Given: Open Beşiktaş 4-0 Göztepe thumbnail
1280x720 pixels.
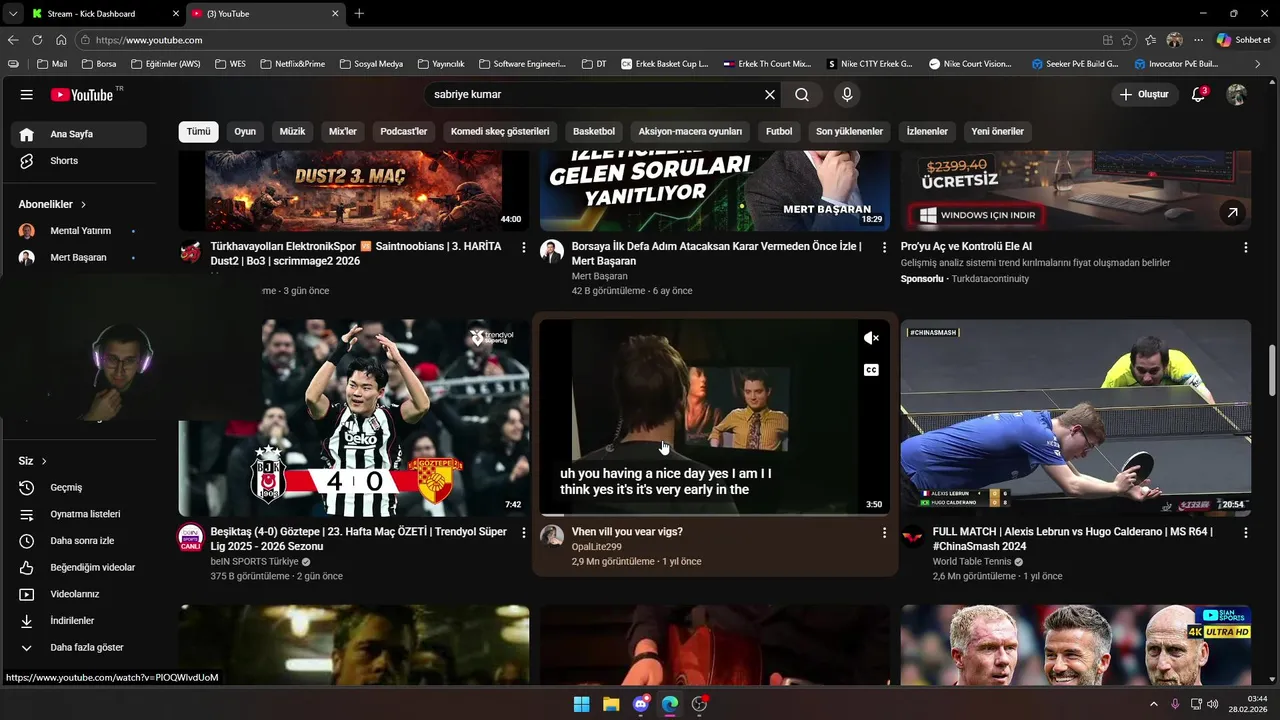Looking at the screenshot, I should point(354,418).
